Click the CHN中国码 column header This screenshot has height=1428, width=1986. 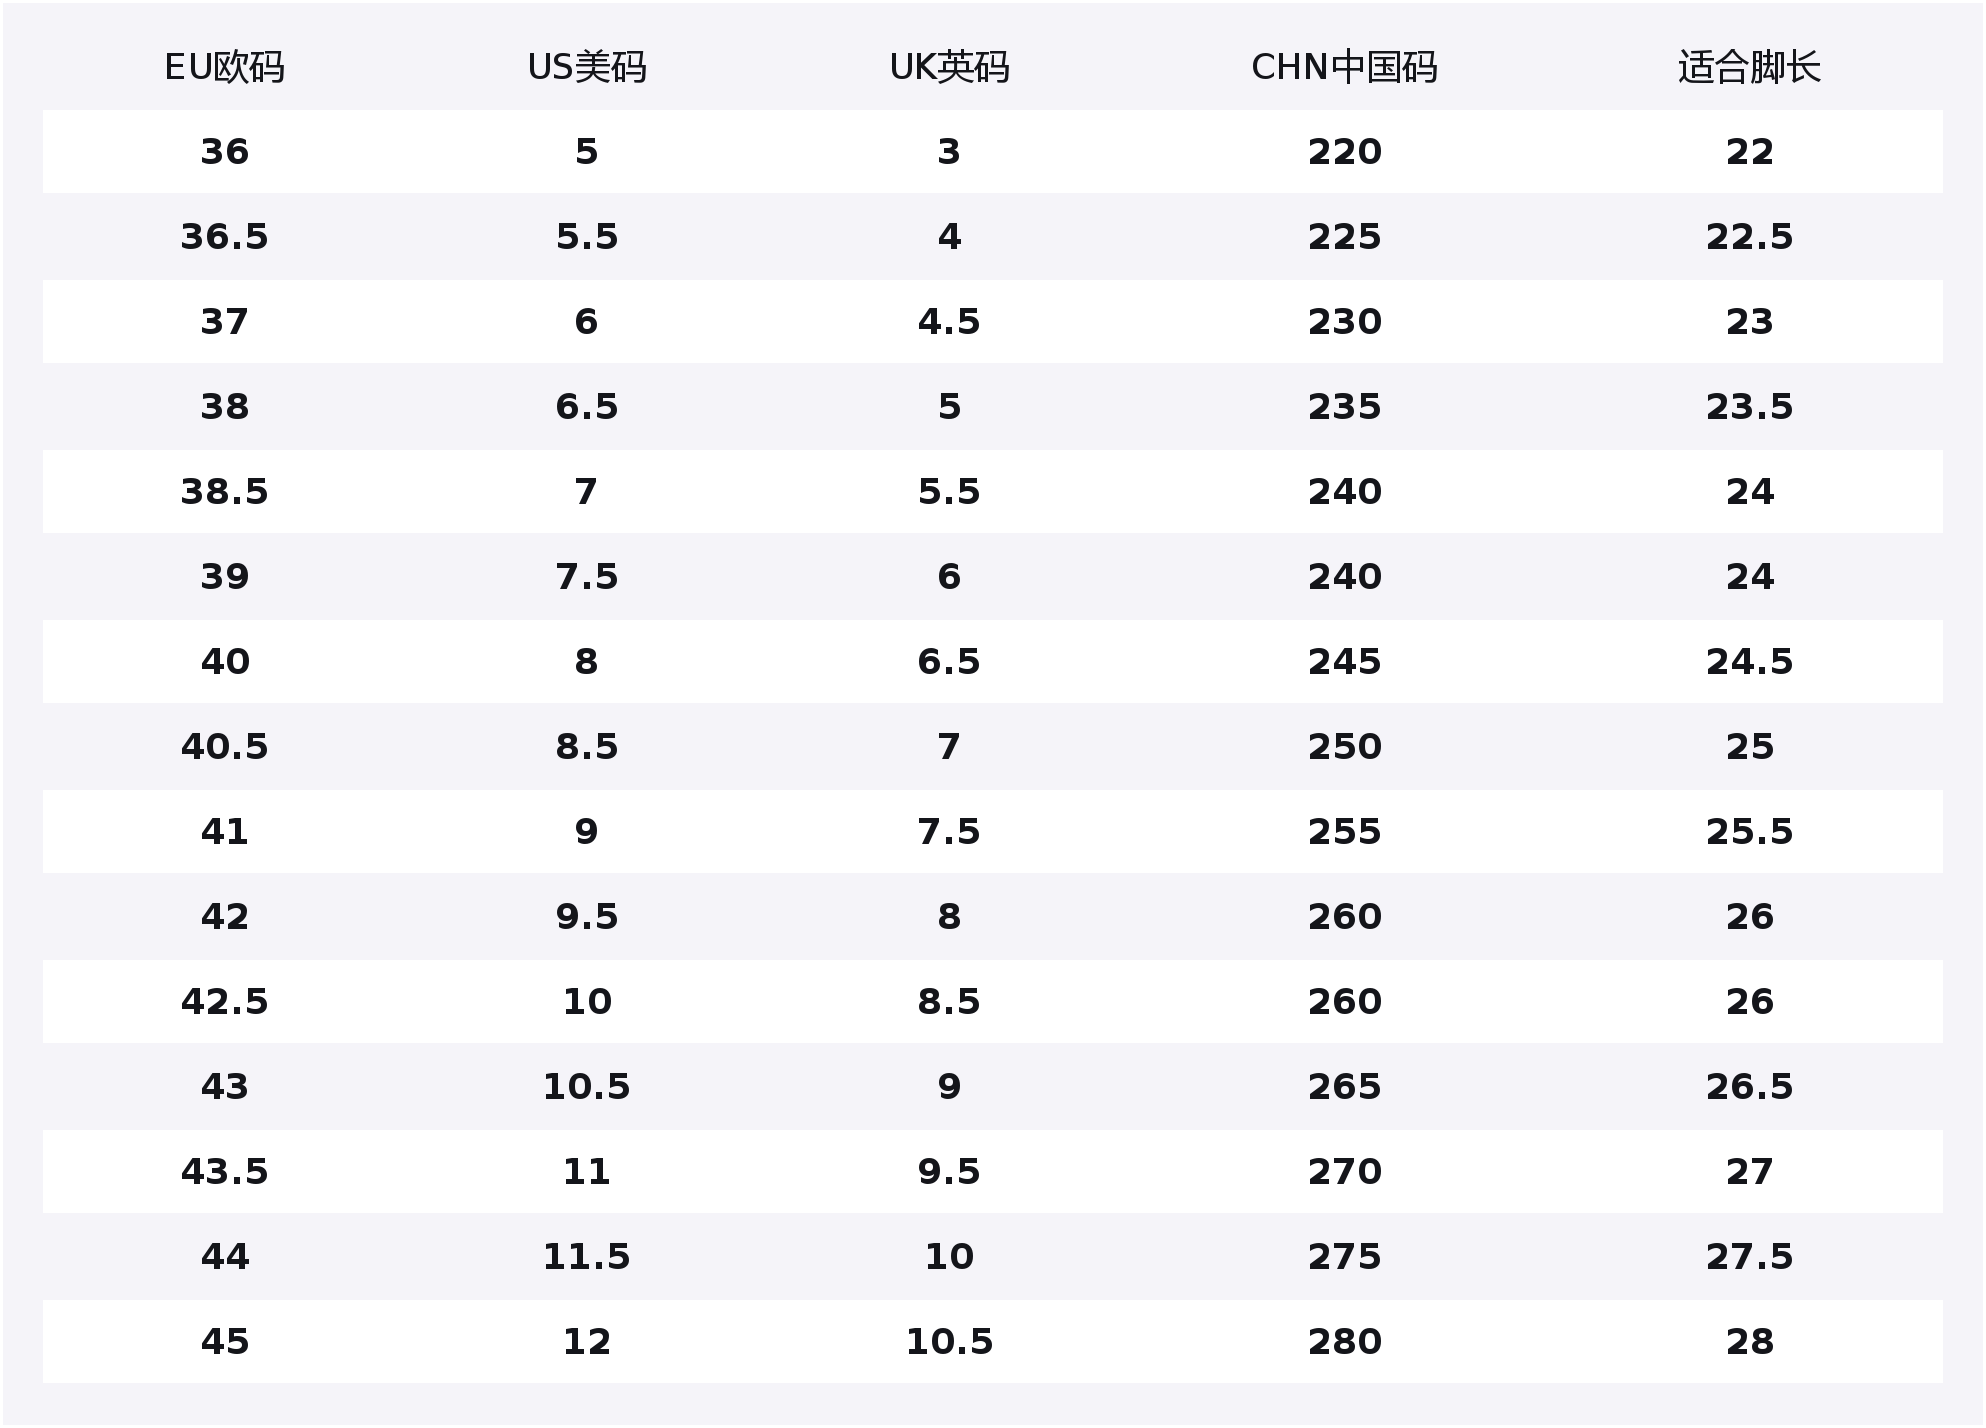point(1344,67)
